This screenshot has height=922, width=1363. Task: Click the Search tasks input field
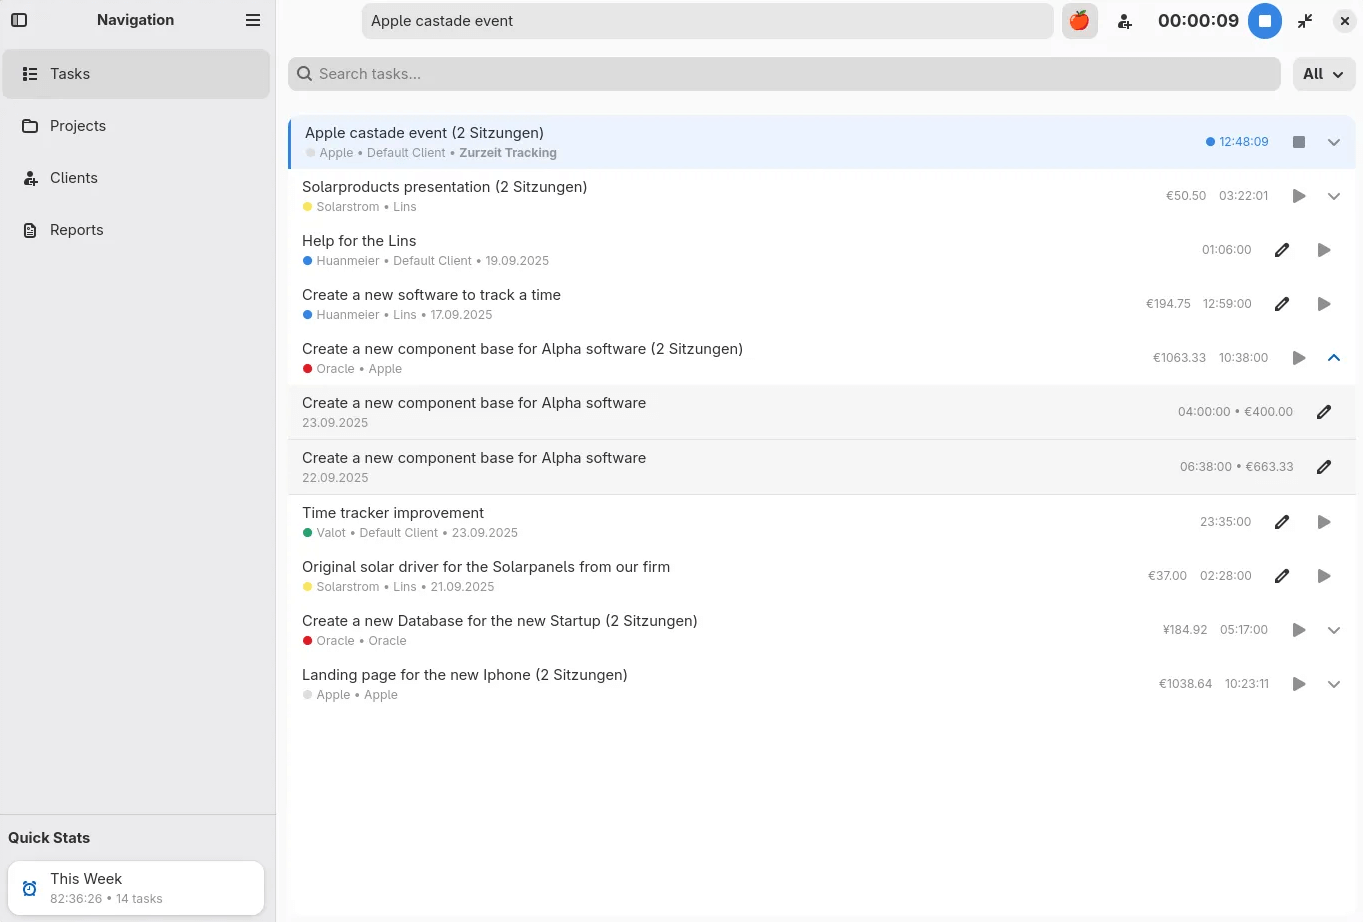pos(784,74)
